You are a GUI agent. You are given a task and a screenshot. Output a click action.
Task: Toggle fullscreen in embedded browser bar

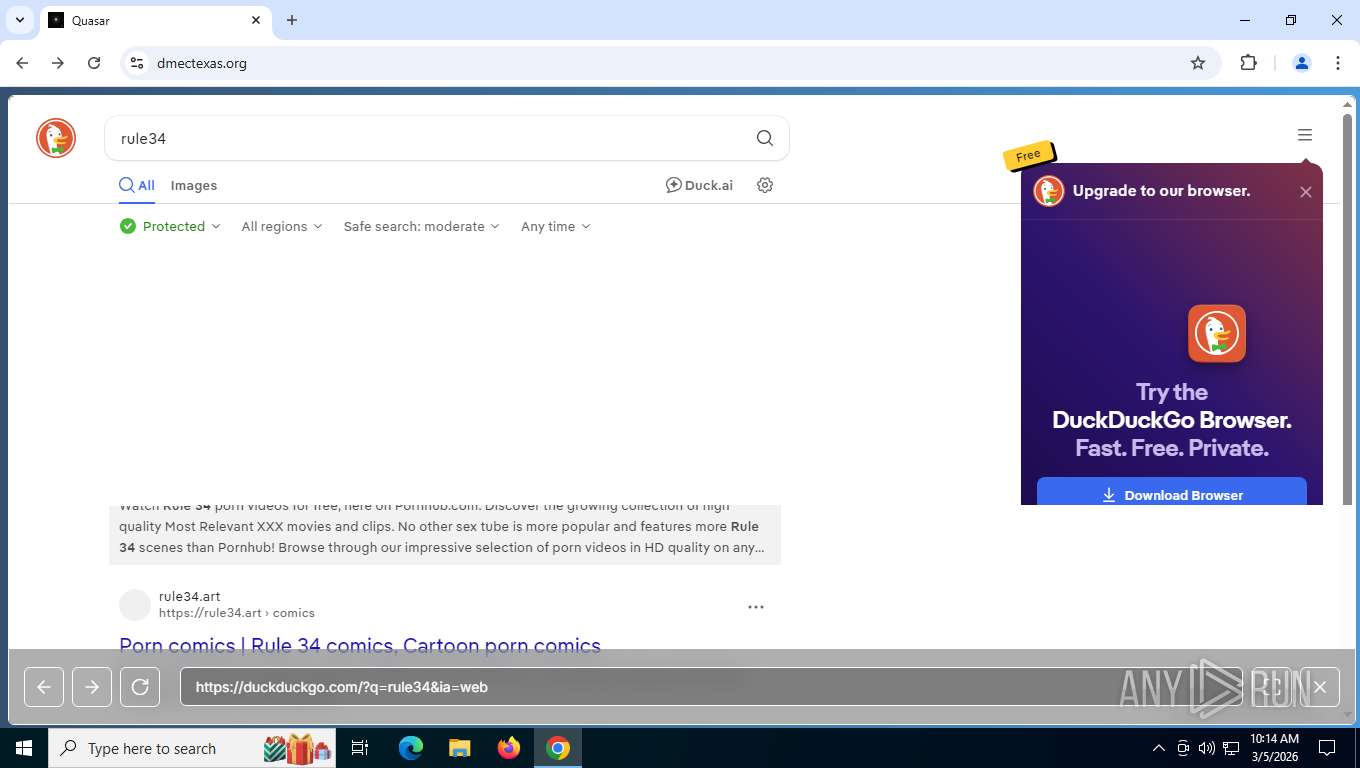1272,687
